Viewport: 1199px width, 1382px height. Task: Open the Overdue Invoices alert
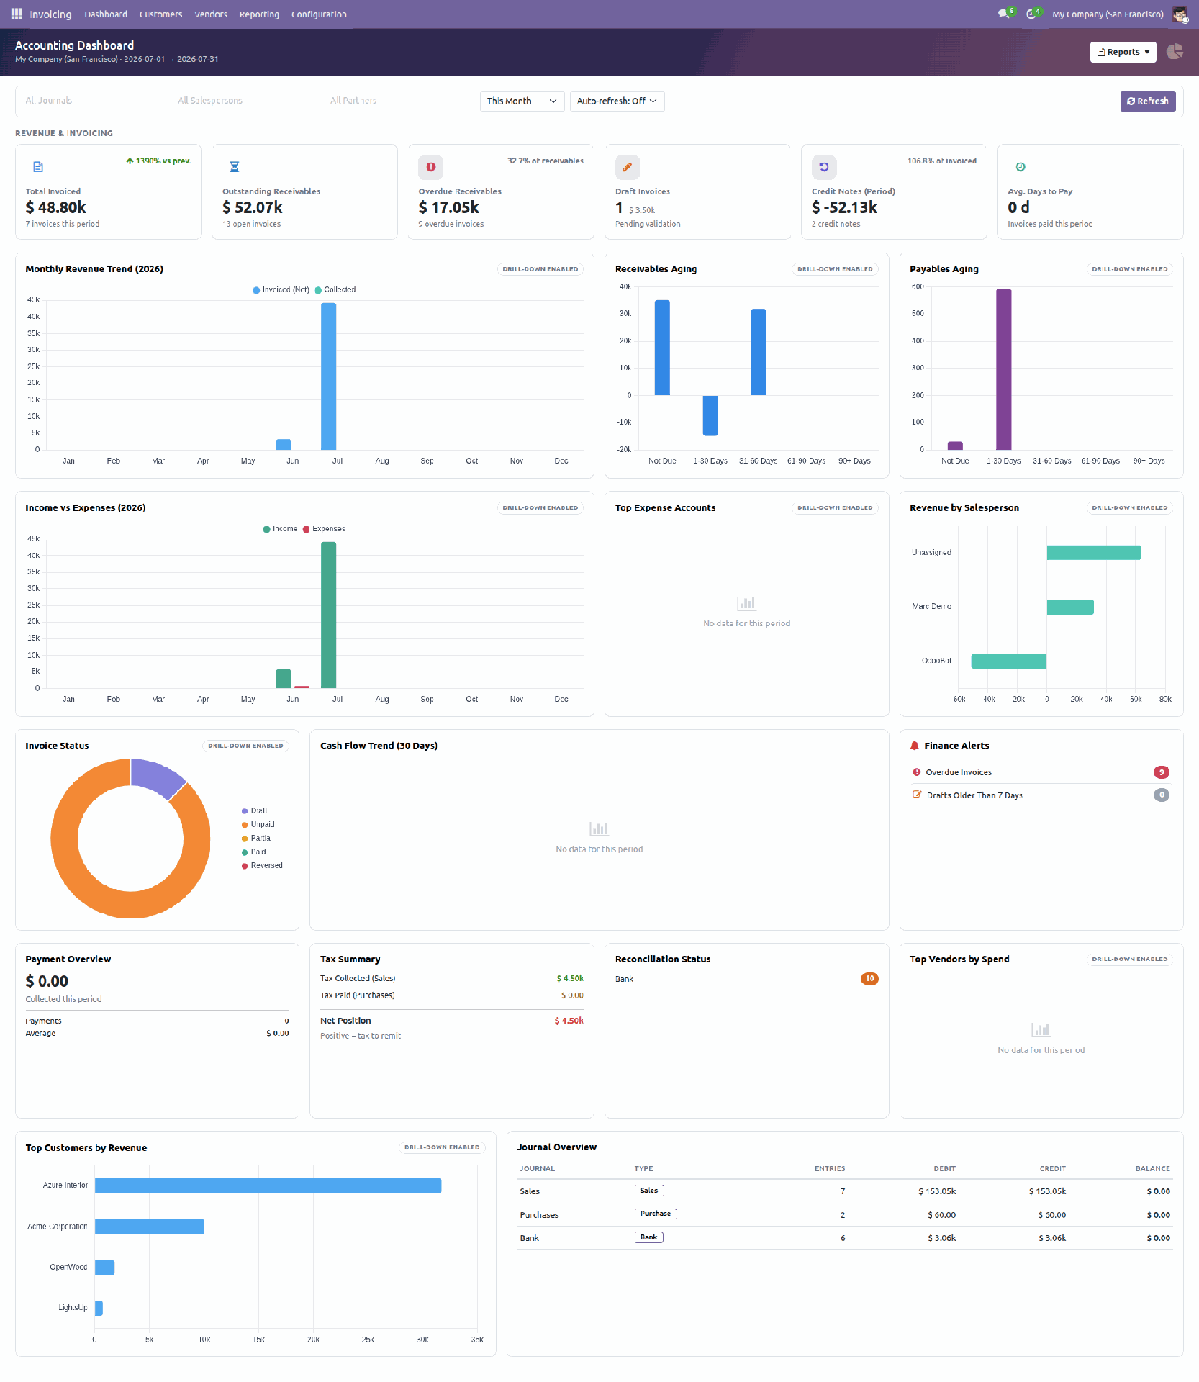(x=1040, y=772)
